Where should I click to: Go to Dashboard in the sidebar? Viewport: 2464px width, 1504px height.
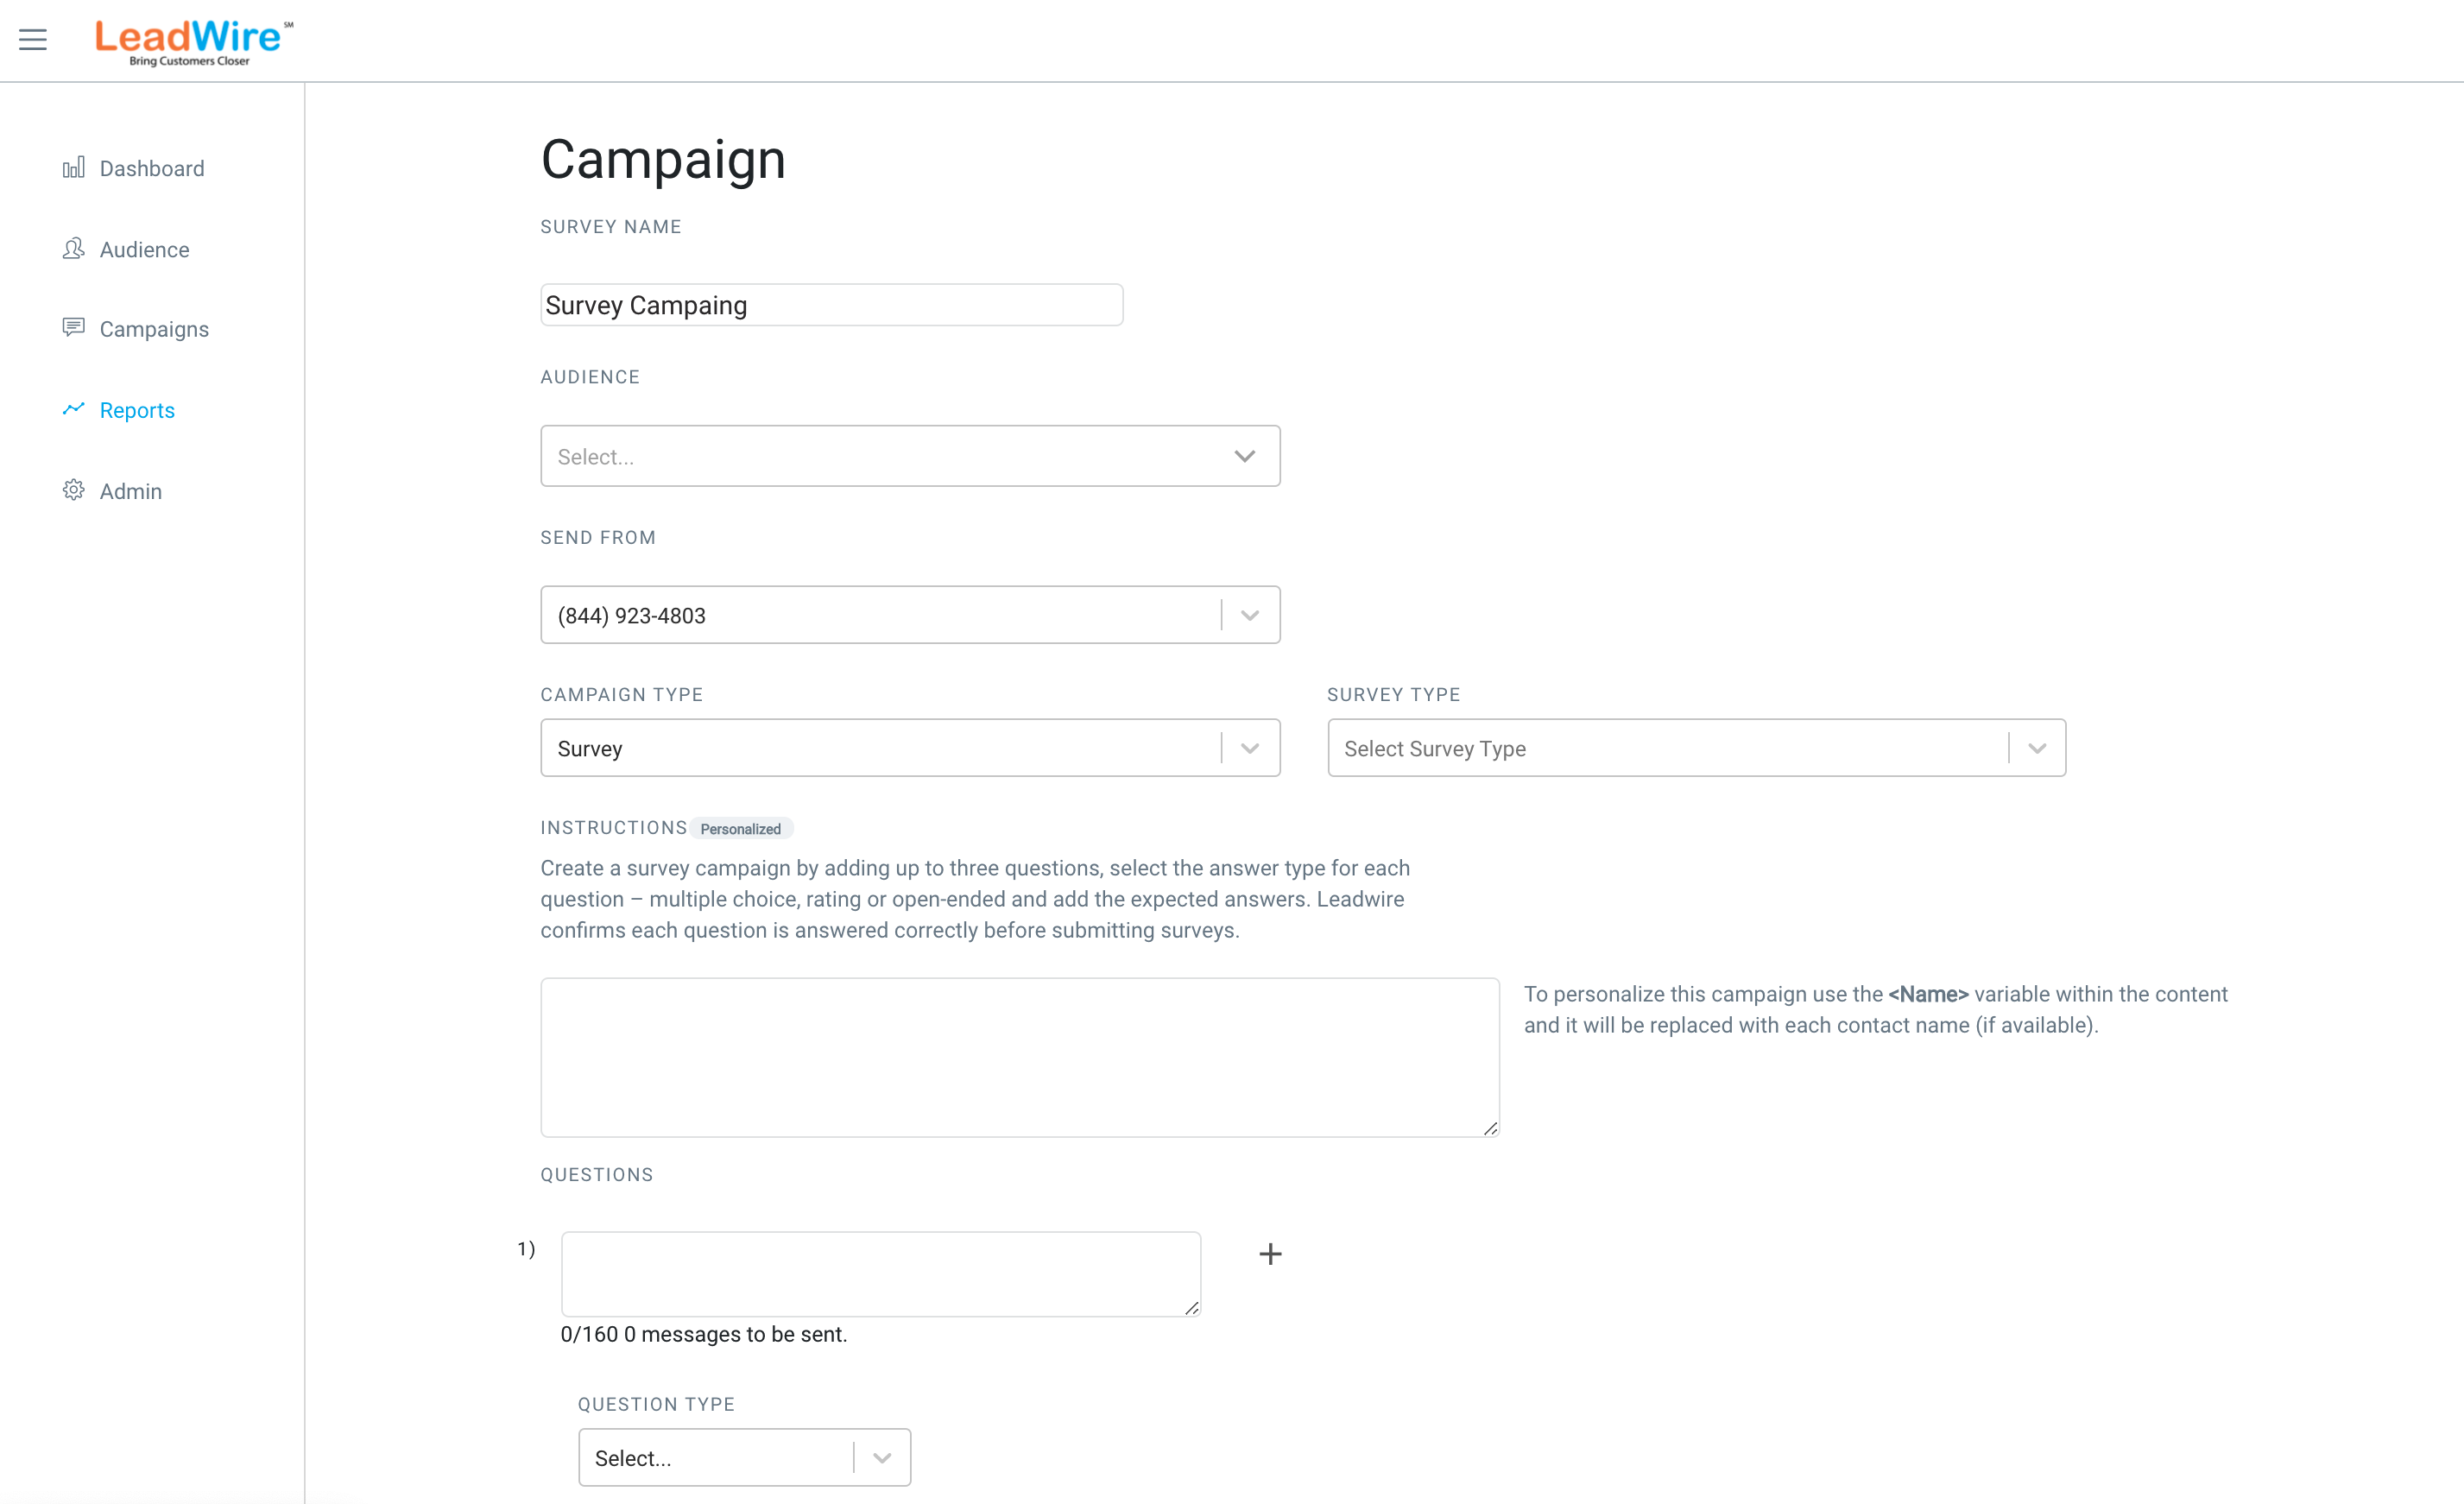click(x=152, y=168)
